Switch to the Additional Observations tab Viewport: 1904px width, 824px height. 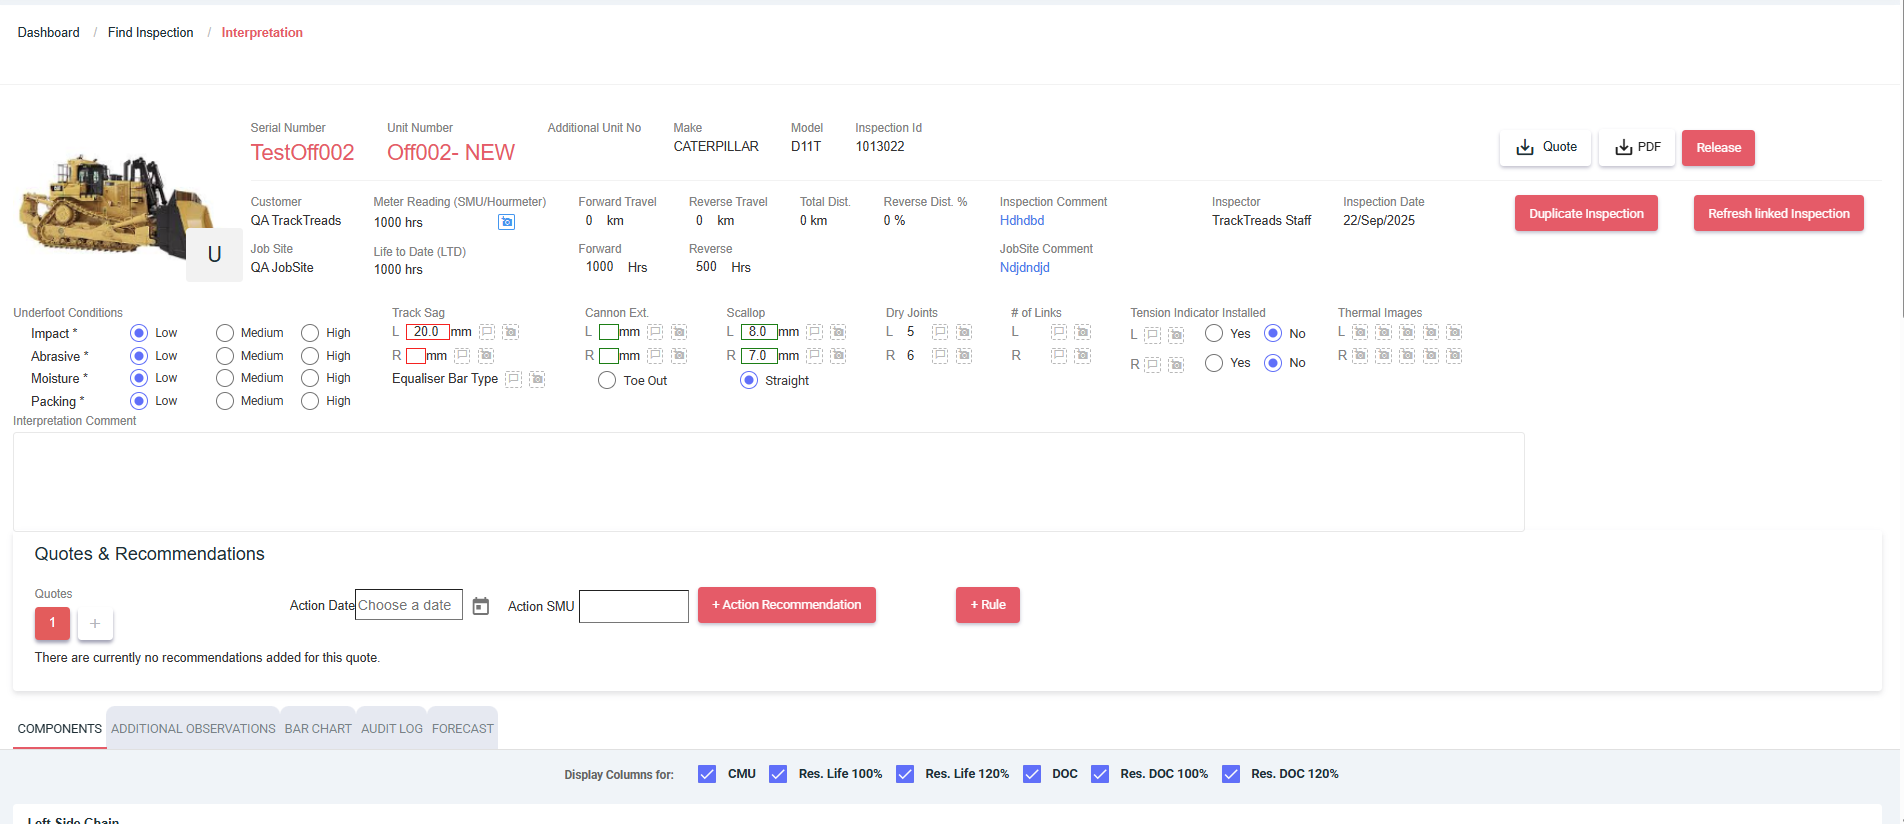point(193,729)
